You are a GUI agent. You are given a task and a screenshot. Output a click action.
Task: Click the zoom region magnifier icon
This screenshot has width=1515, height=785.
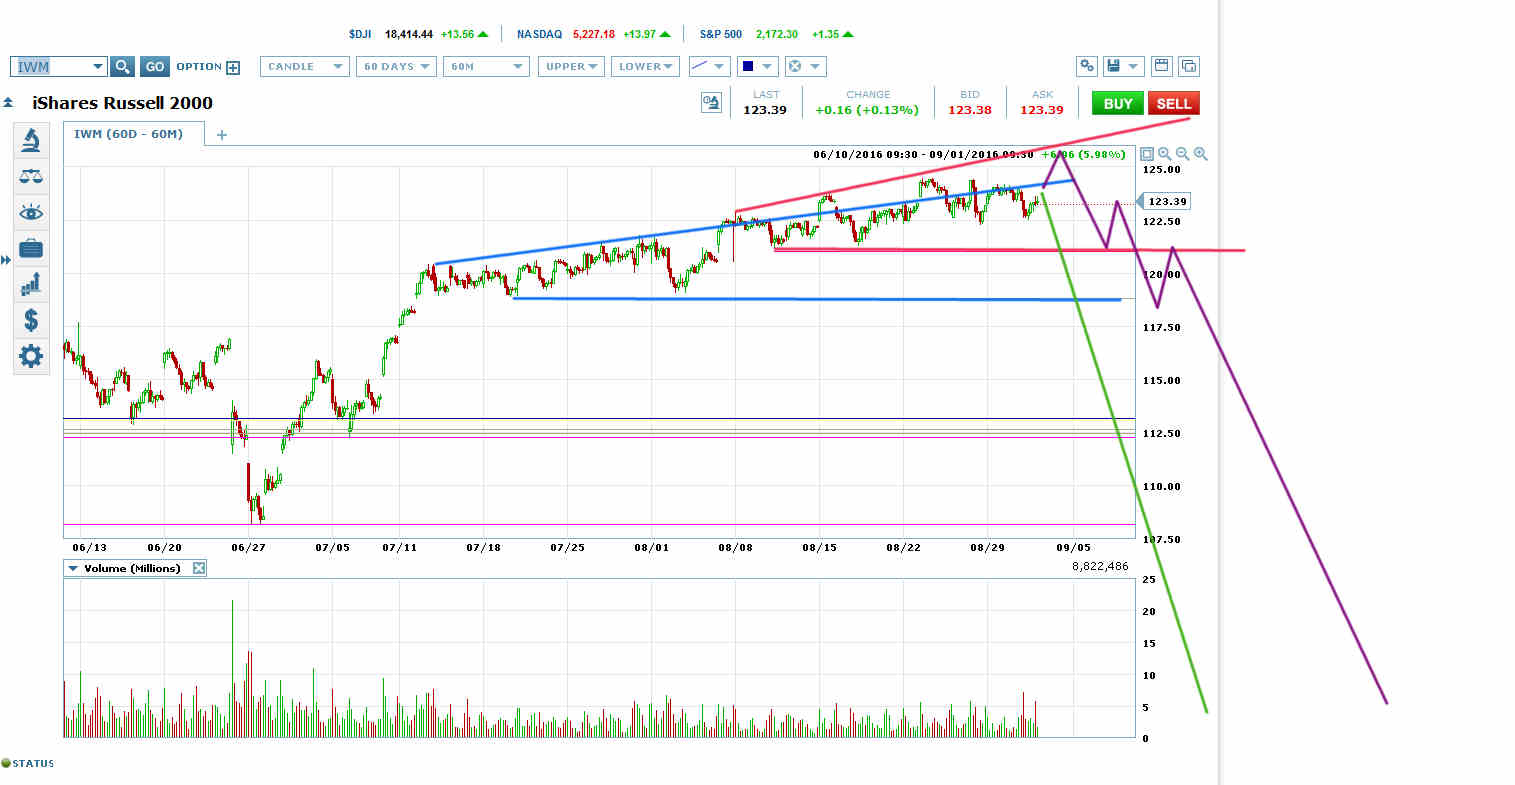click(1165, 154)
